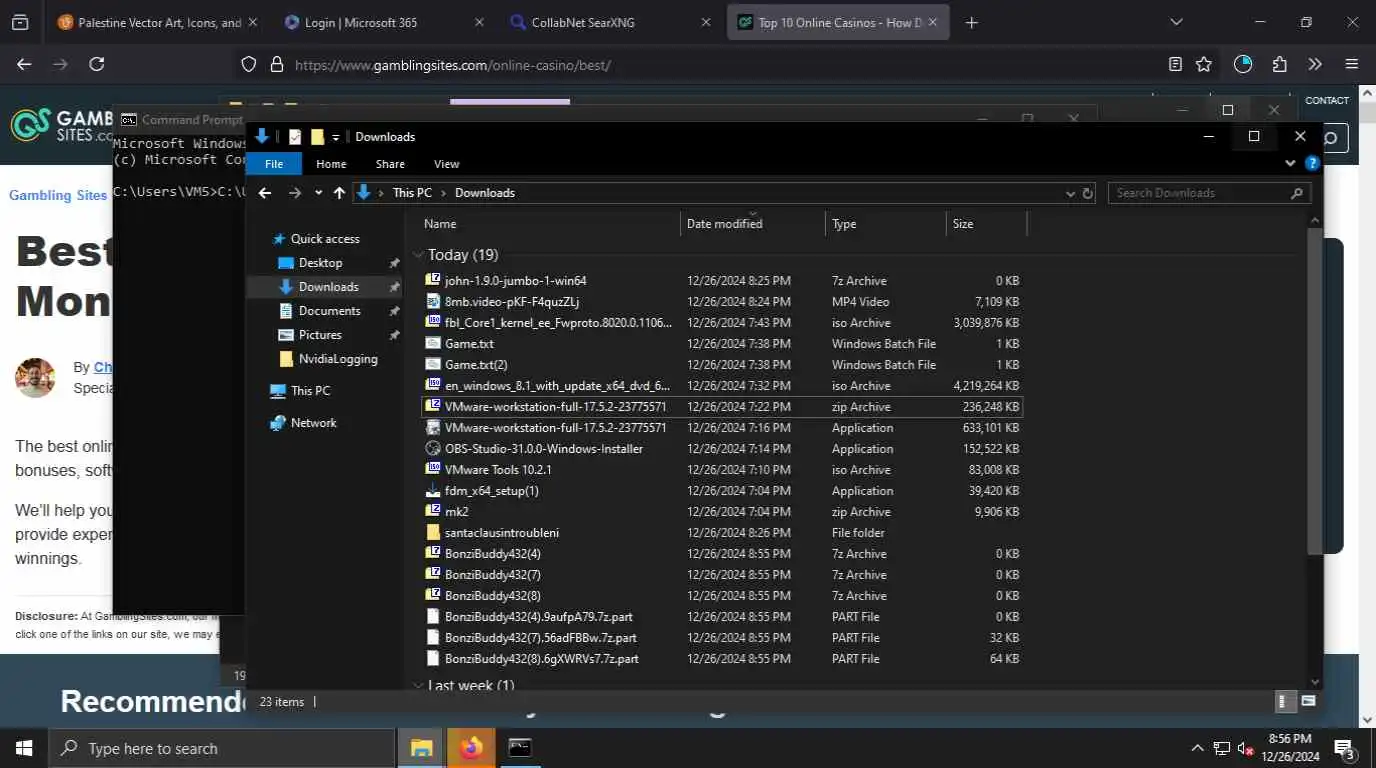Select the 8mb.video-pKF-F4quzZLj MP4 file icon

coord(433,302)
